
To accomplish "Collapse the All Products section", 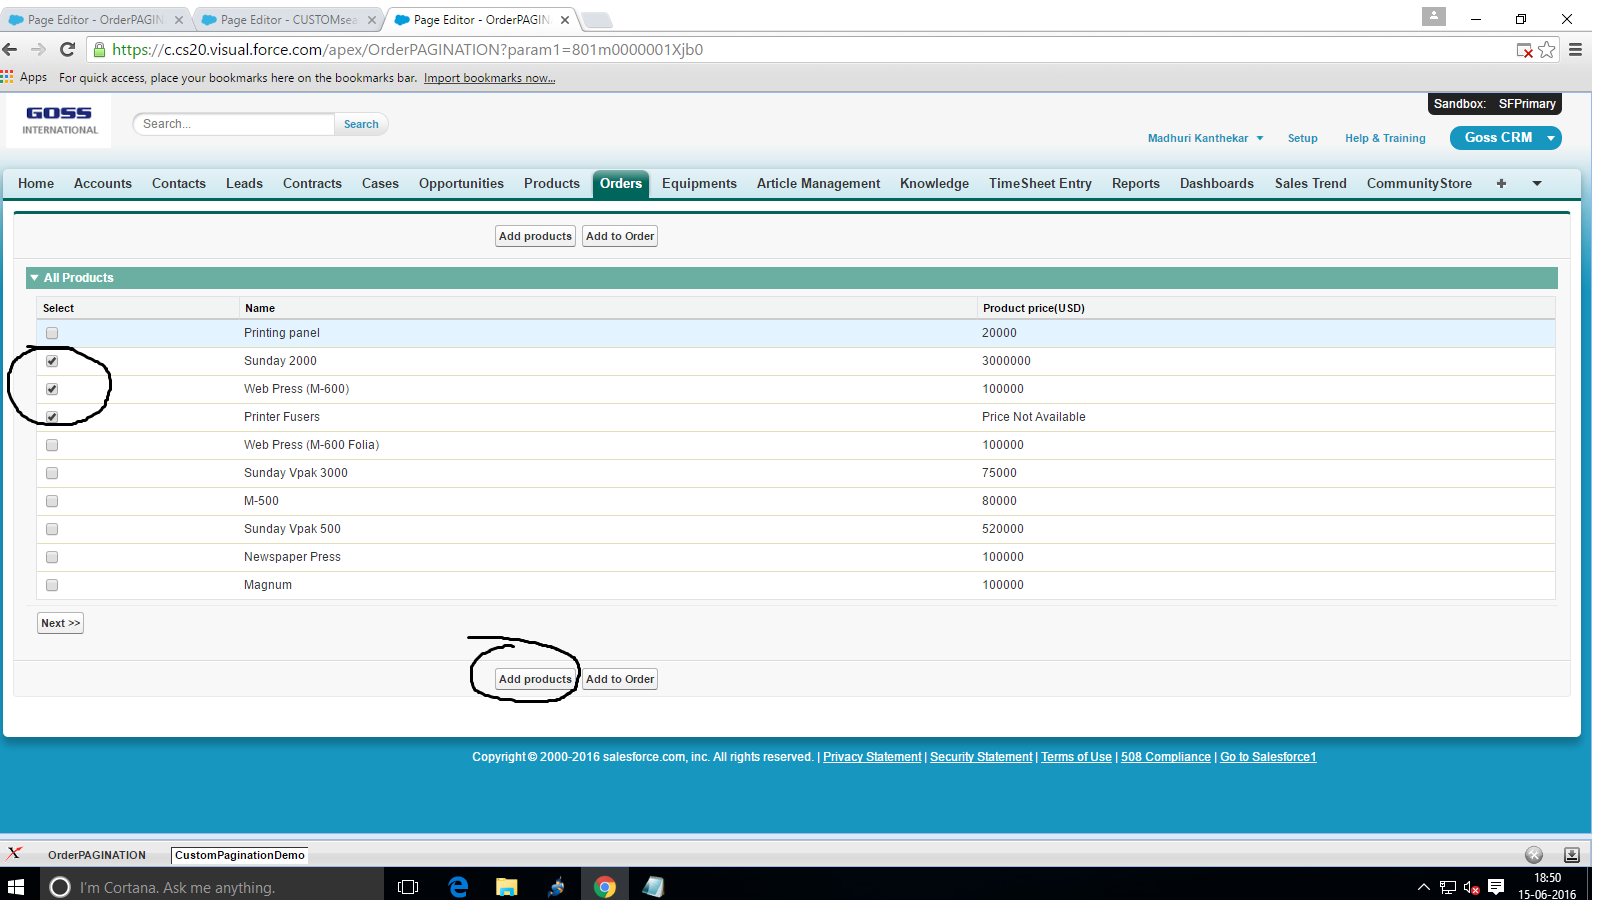I will pos(34,278).
